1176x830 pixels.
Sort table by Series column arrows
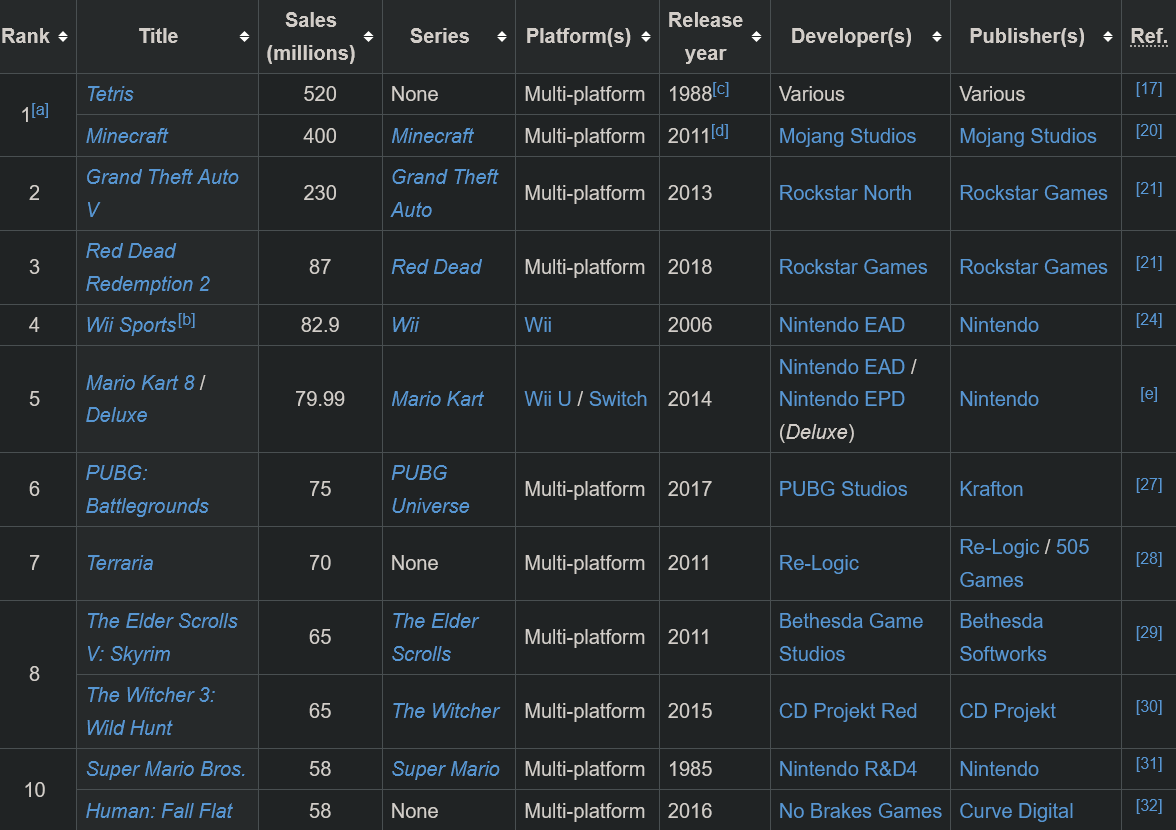pos(502,37)
